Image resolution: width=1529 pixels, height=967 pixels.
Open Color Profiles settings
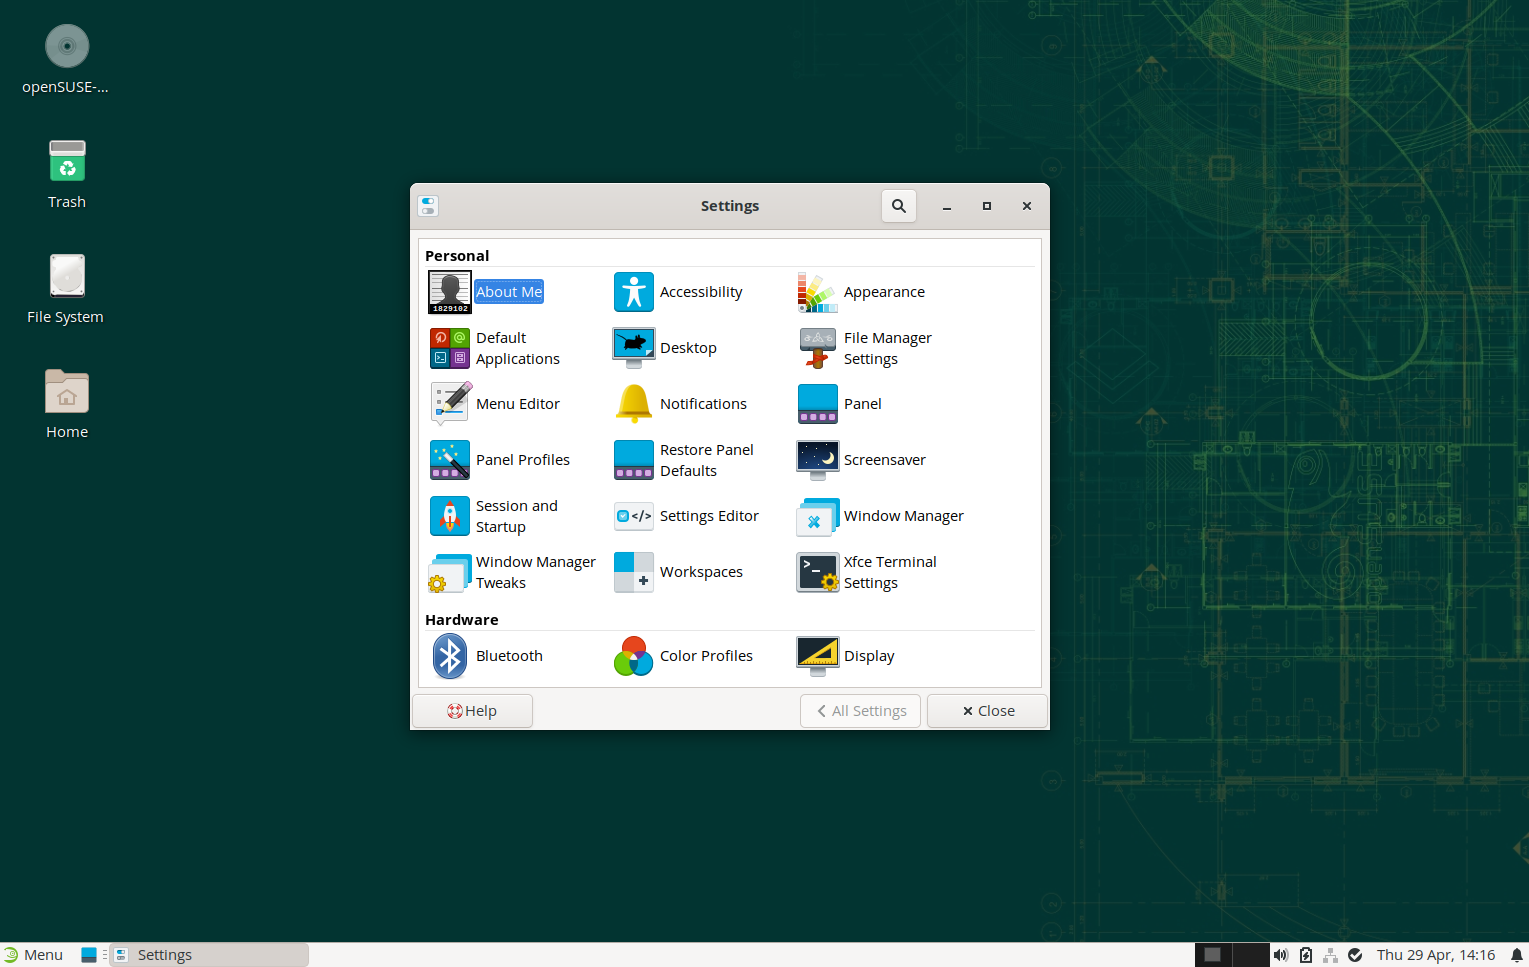click(633, 656)
